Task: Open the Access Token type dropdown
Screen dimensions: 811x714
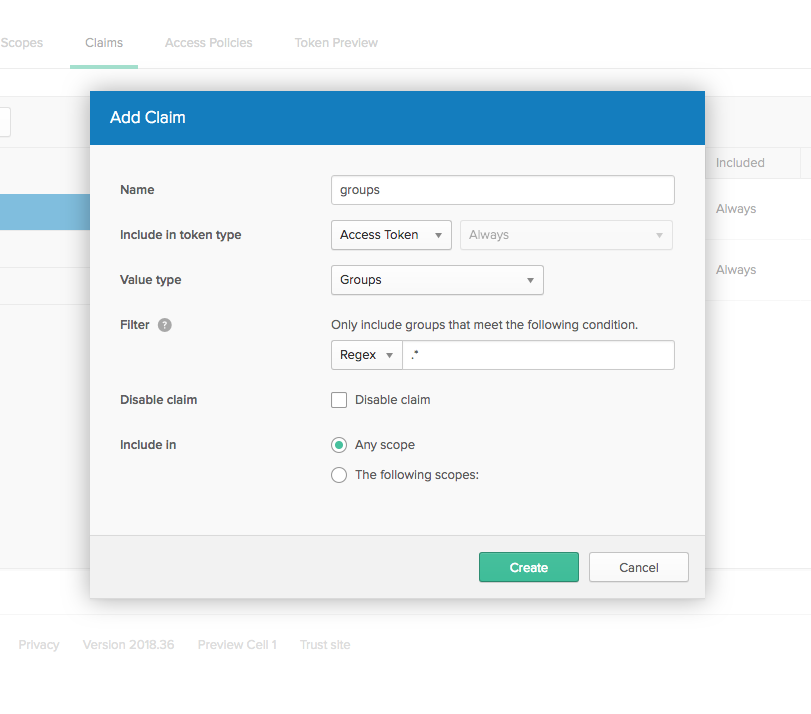Action: pos(390,235)
